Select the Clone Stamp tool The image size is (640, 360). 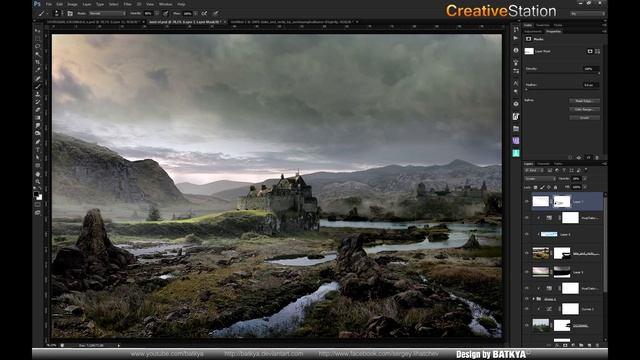click(38, 94)
